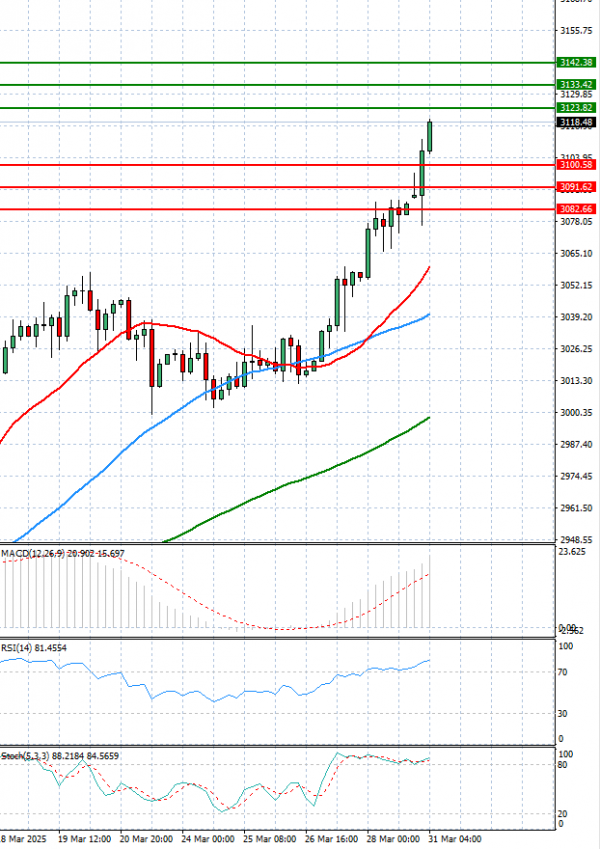
Task: Click the 3013.30 price axis value
Action: [x=576, y=381]
